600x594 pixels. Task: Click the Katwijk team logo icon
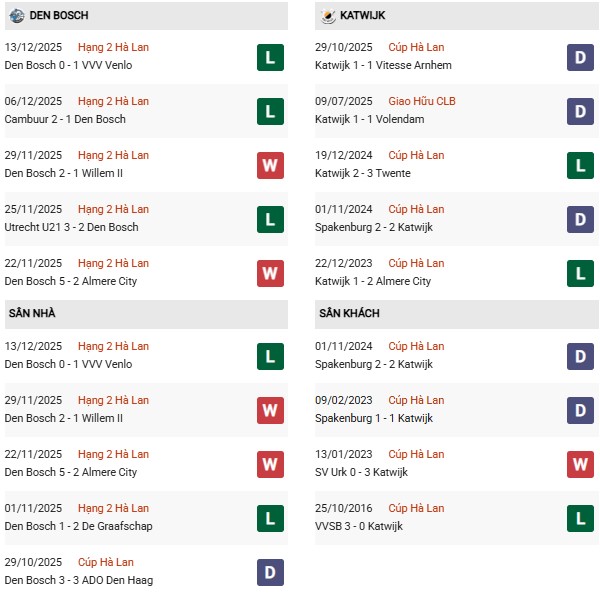[x=328, y=16]
